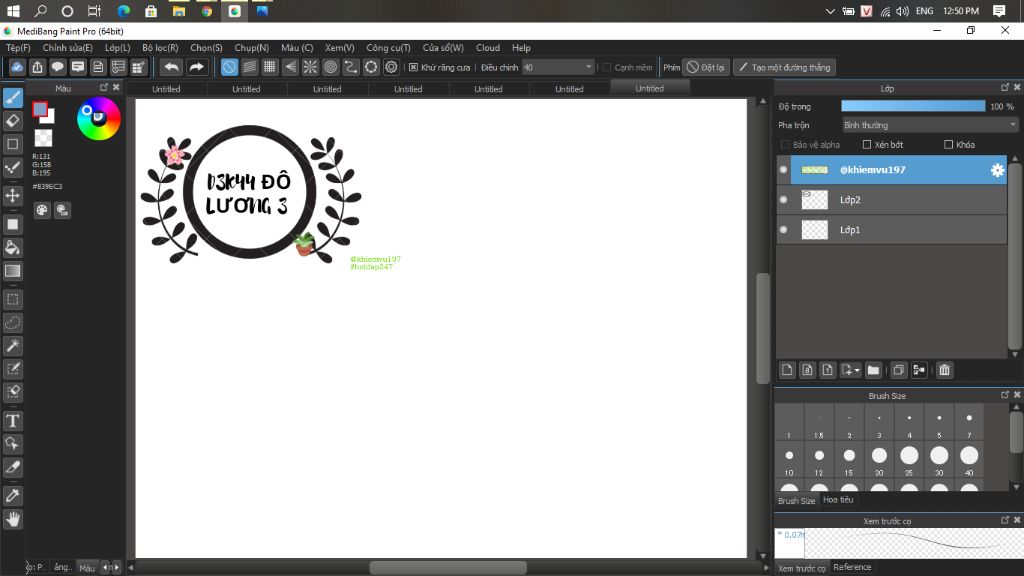This screenshot has height=576, width=1024.
Task: Toggle Khử răng cưa anti-aliasing checkbox
Action: click(413, 67)
